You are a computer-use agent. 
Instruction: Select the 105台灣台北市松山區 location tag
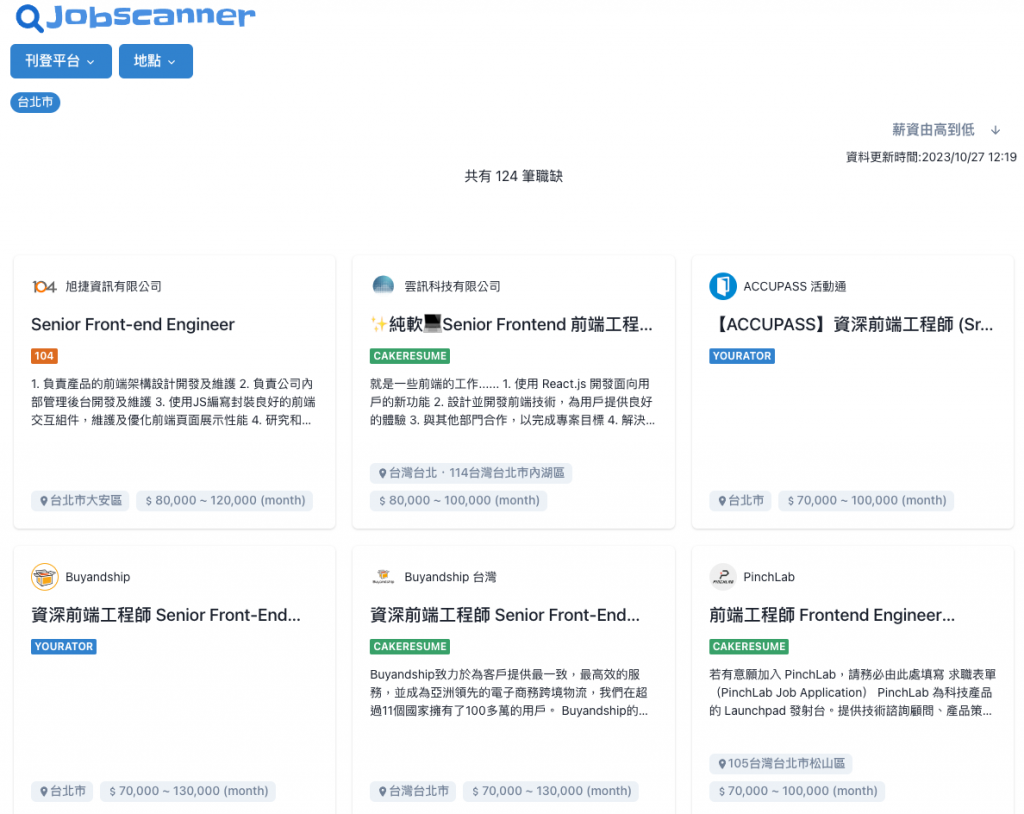tap(780, 763)
